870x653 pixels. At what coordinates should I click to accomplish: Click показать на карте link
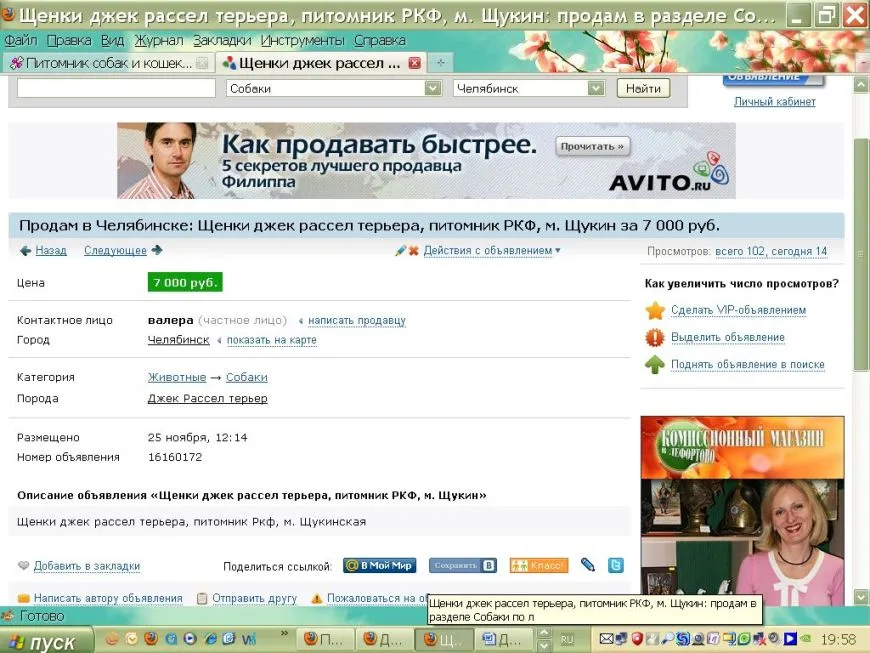[272, 340]
